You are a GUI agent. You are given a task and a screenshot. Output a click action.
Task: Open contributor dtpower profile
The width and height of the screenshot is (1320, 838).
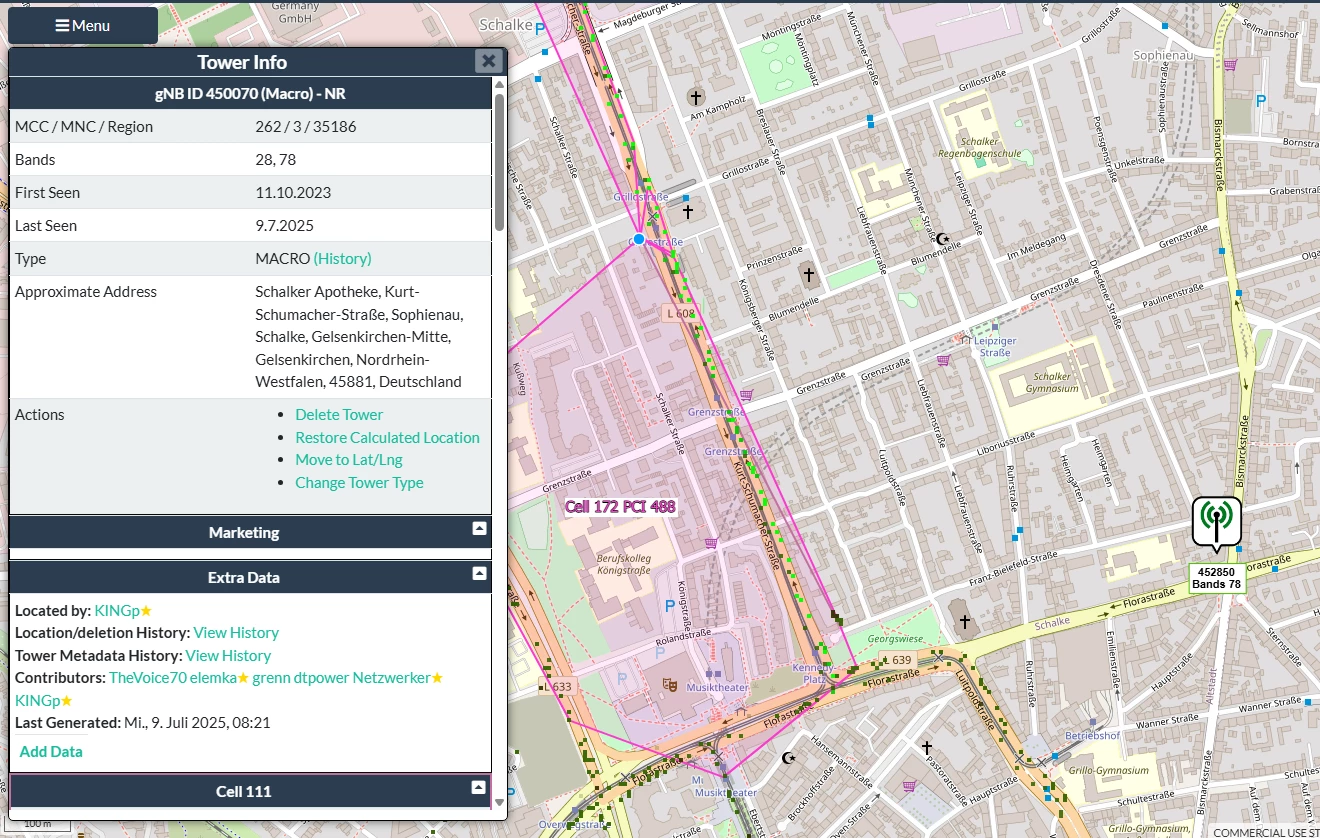[x=320, y=677]
